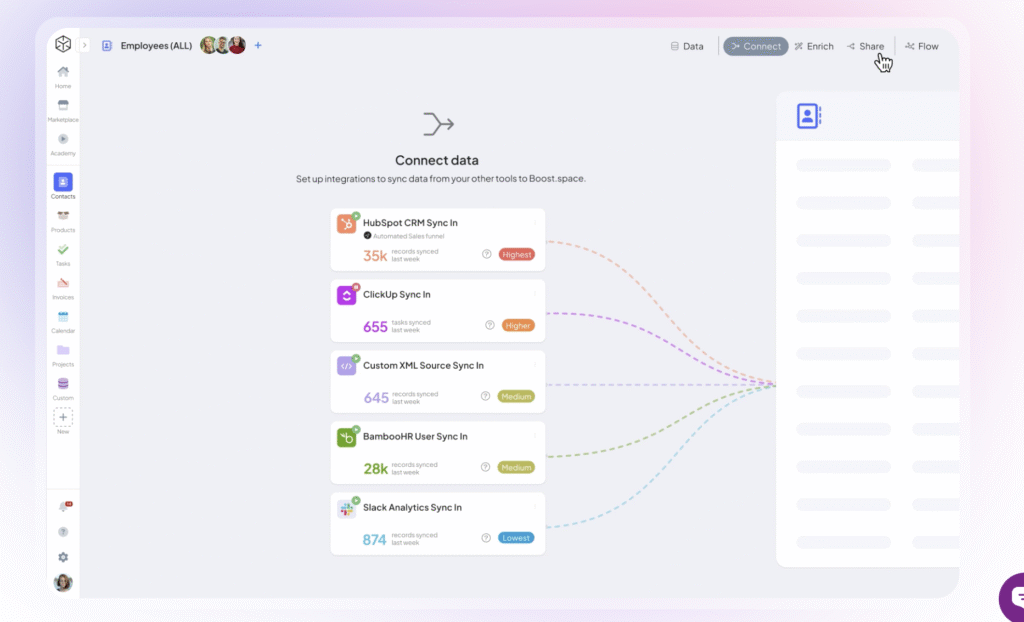Screen dimensions: 1024x622
Task: Open settings gear in the sidebar
Action: click(63, 557)
